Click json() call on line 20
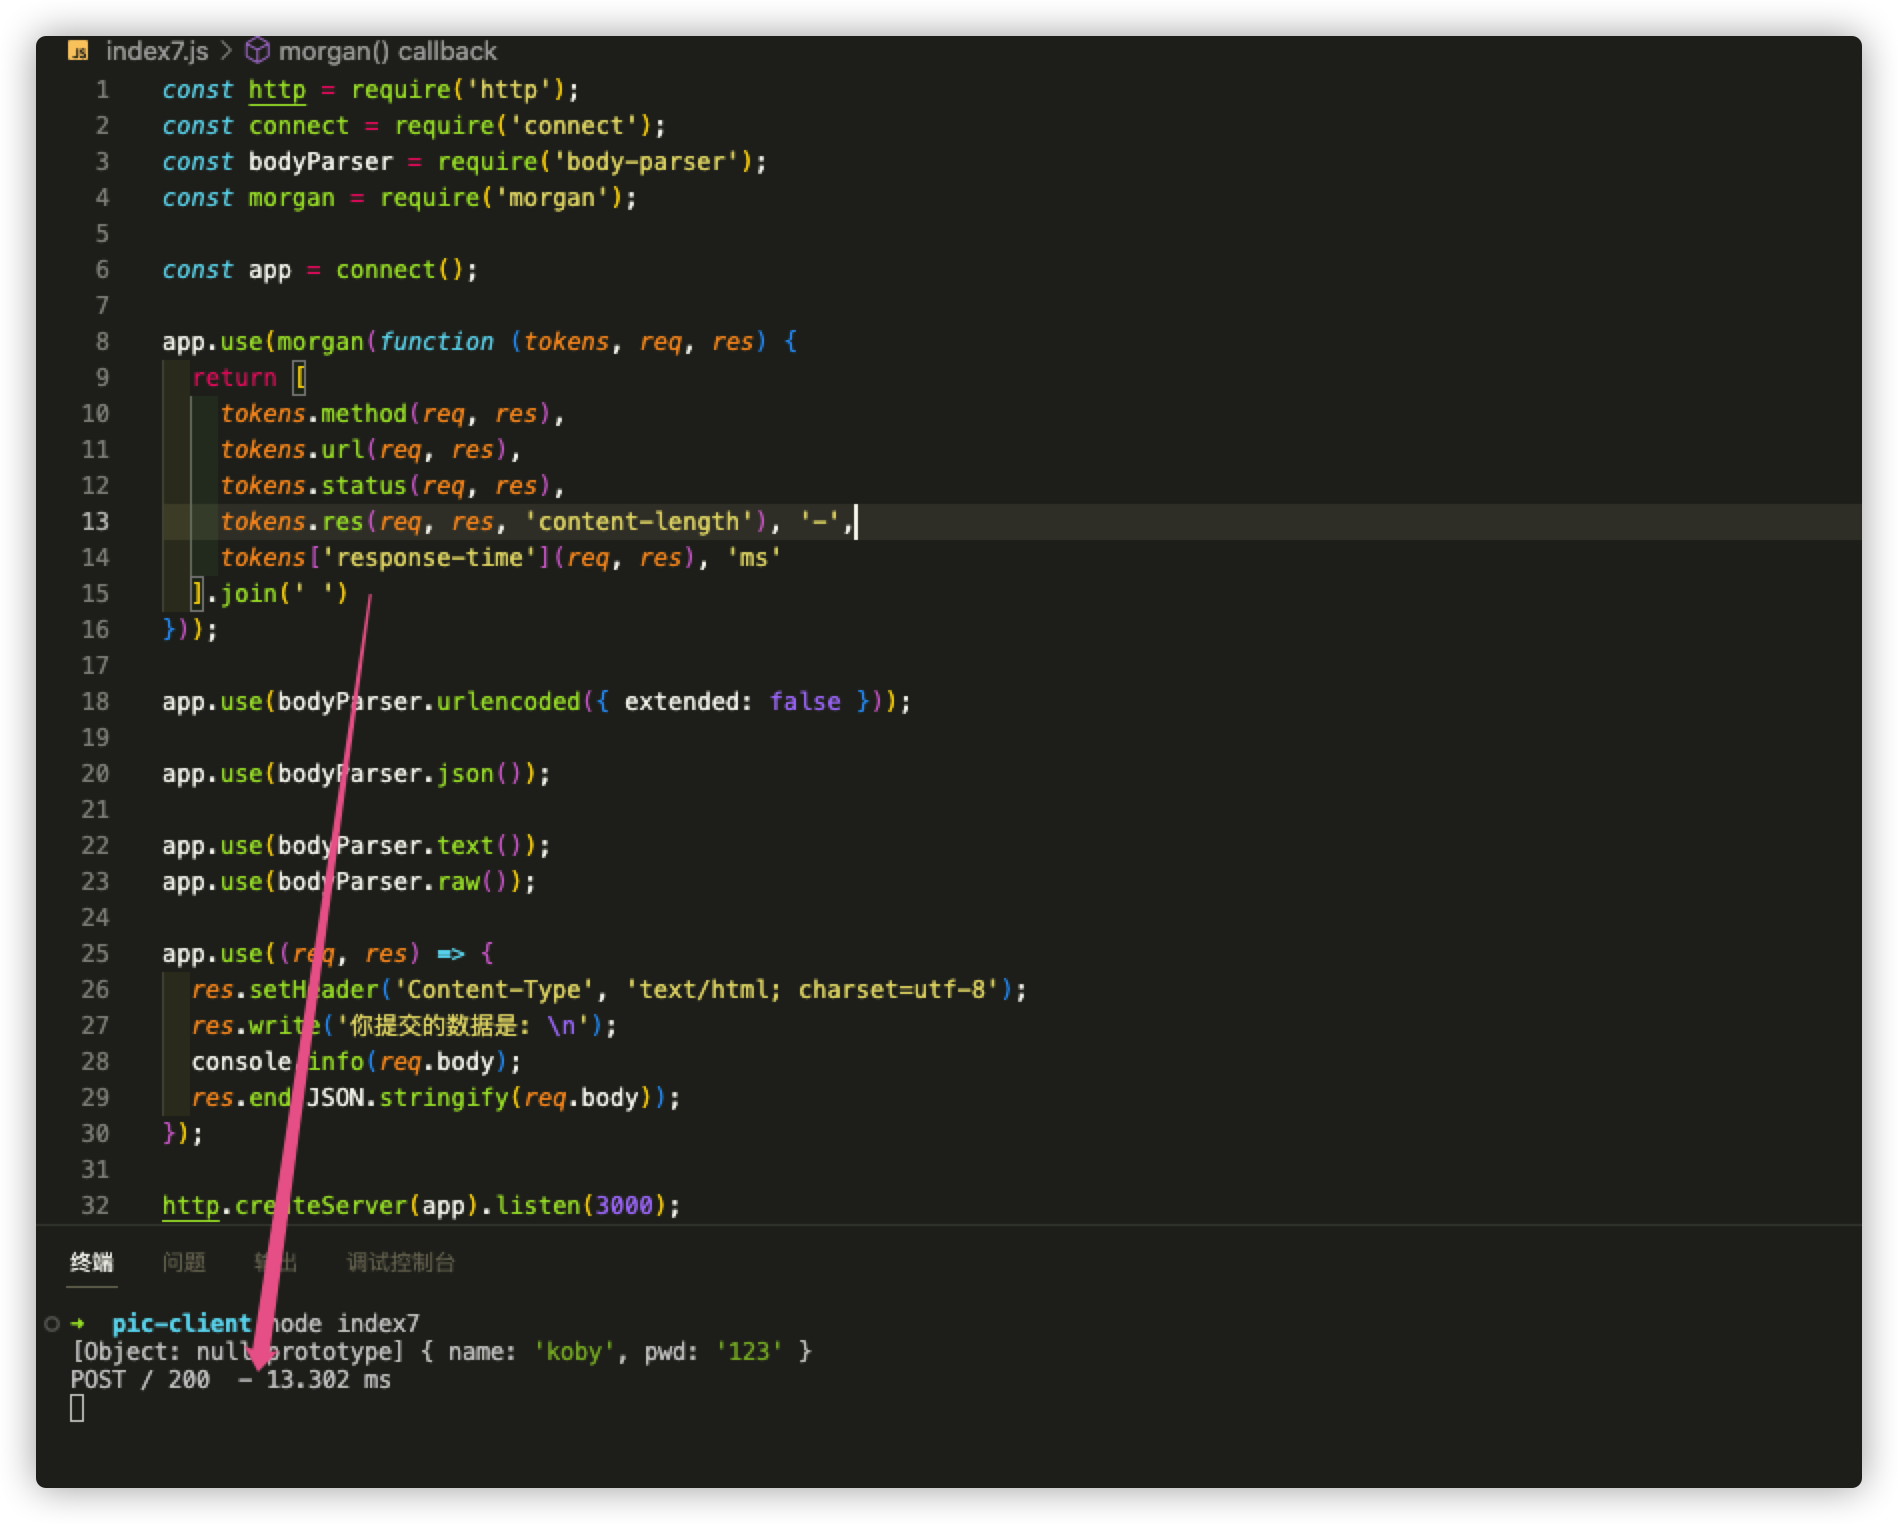Image resolution: width=1898 pixels, height=1524 pixels. 479,774
